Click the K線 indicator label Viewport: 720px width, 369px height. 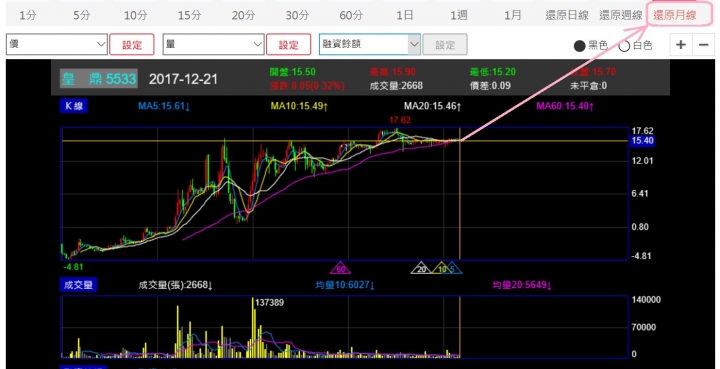pyautogui.click(x=73, y=106)
